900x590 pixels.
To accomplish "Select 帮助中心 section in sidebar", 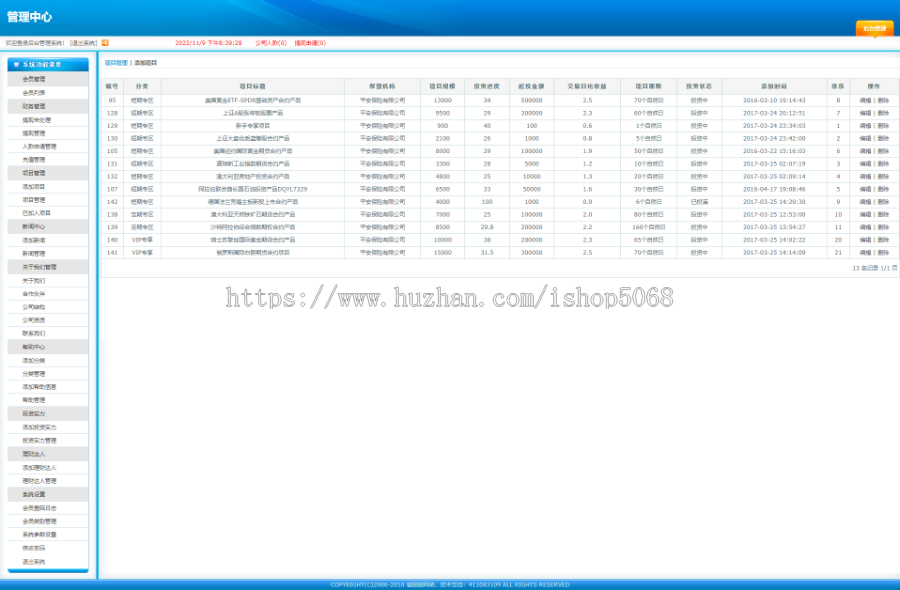I will pyautogui.click(x=48, y=347).
